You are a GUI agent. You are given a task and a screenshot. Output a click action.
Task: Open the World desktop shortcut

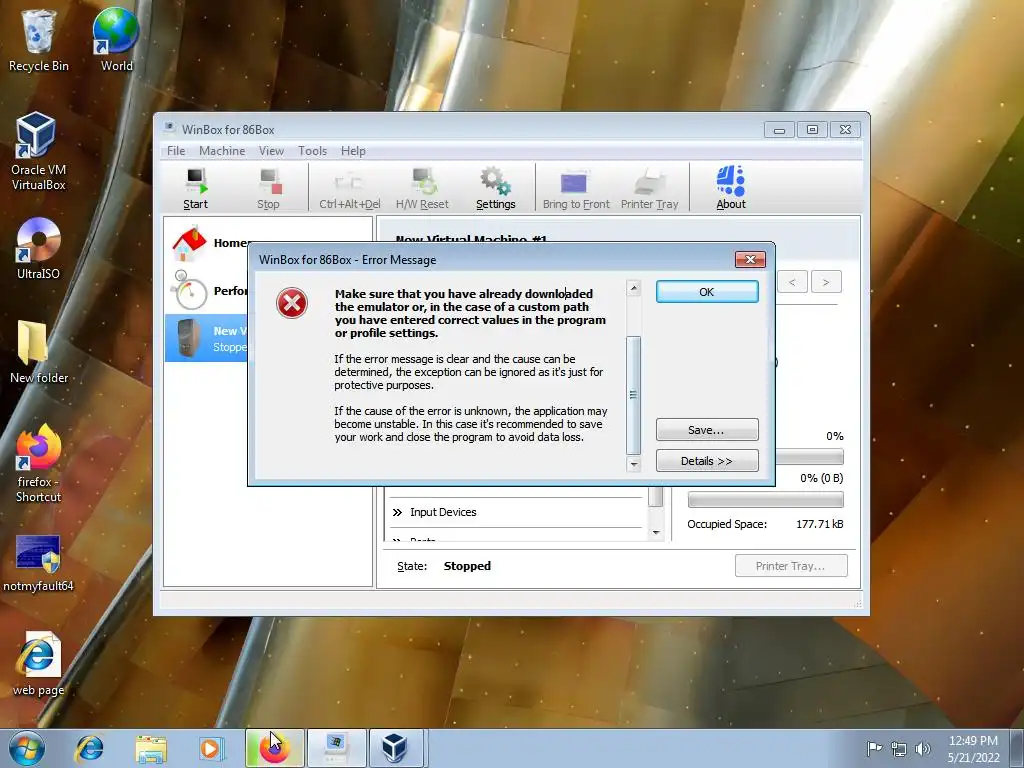[116, 40]
